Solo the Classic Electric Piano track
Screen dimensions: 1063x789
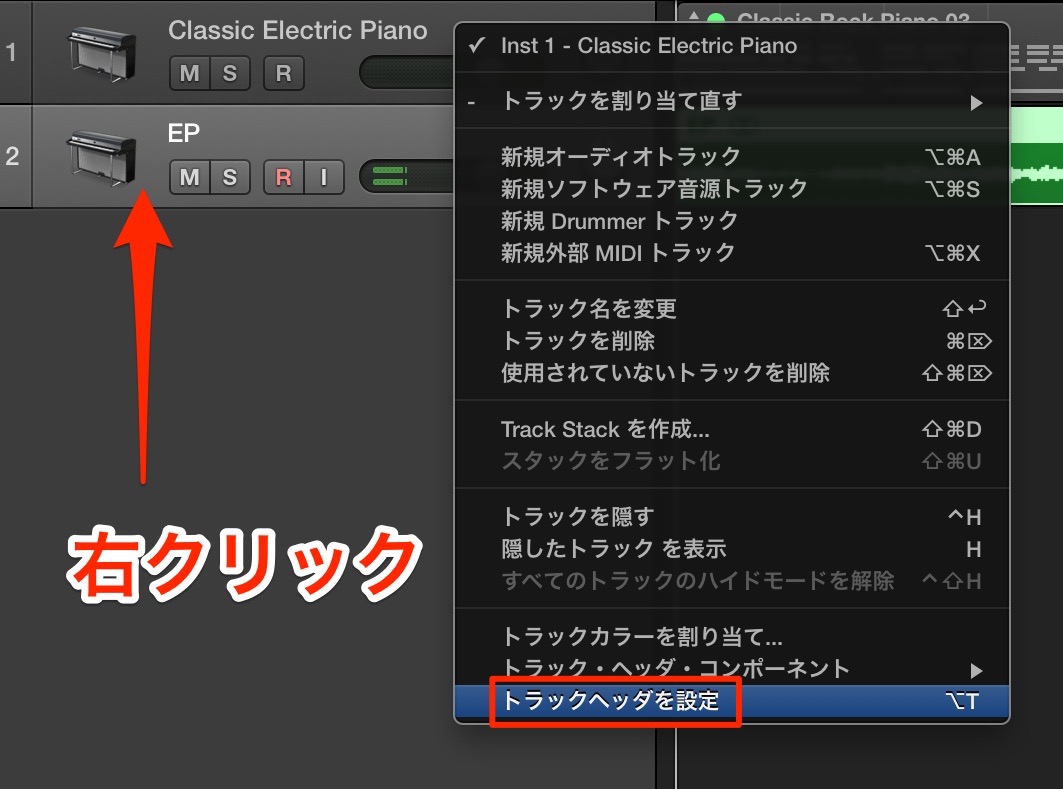click(x=230, y=73)
